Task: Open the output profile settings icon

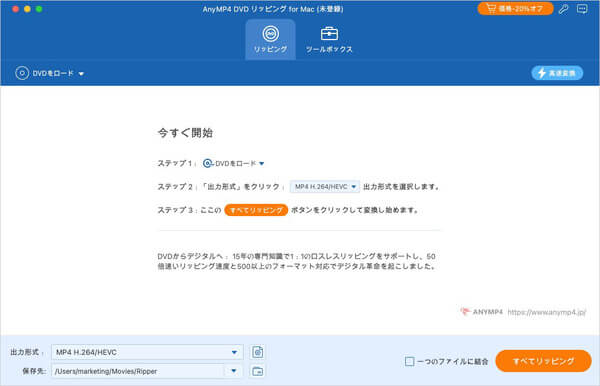Action: click(258, 352)
